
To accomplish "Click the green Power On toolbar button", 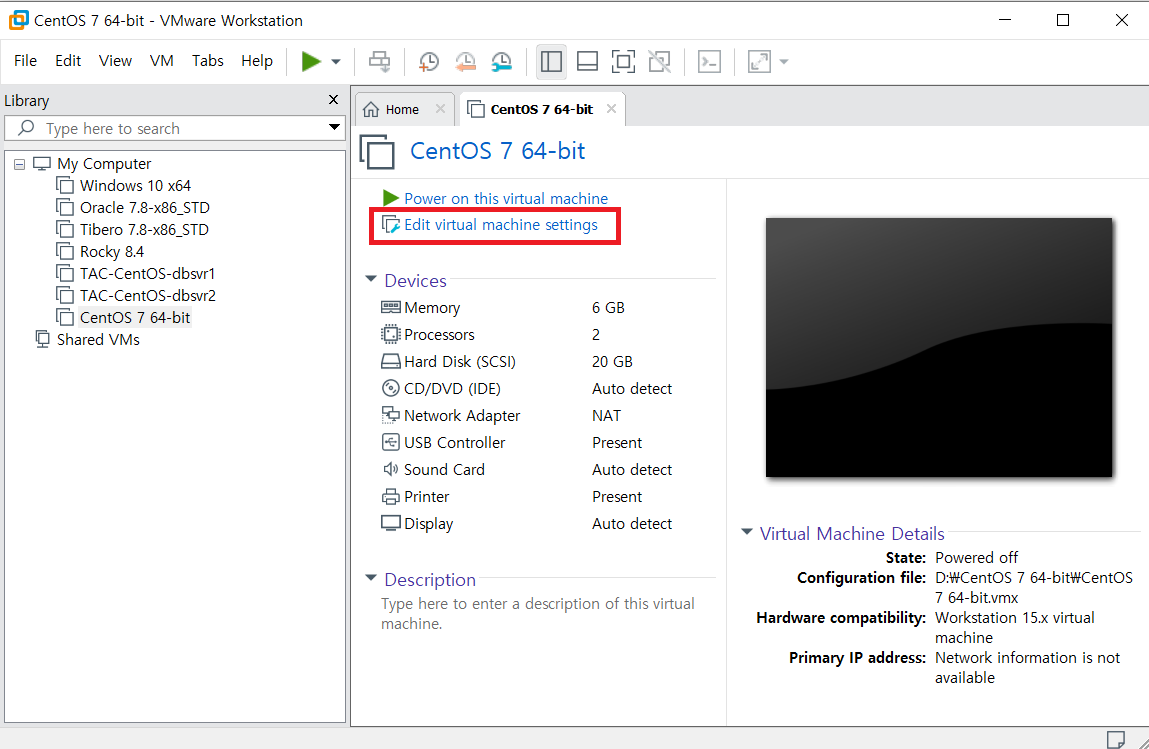I will (x=311, y=62).
